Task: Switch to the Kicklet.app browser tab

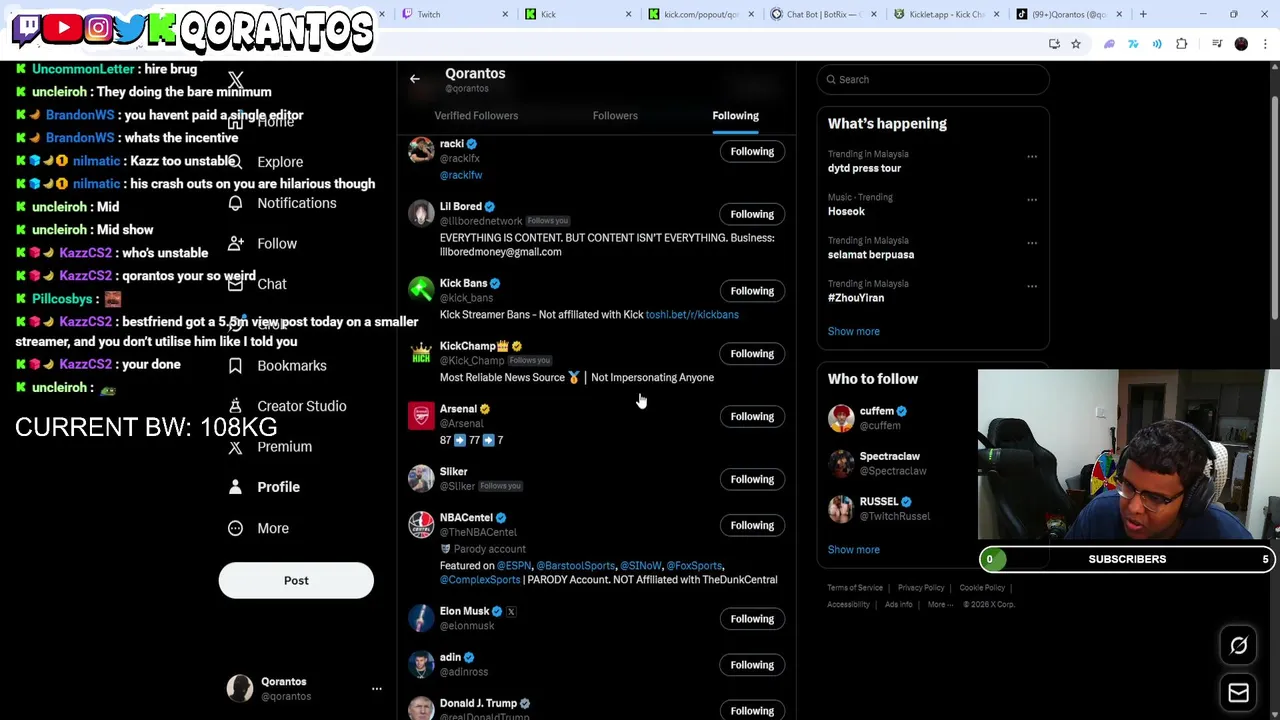Action: coord(947,14)
